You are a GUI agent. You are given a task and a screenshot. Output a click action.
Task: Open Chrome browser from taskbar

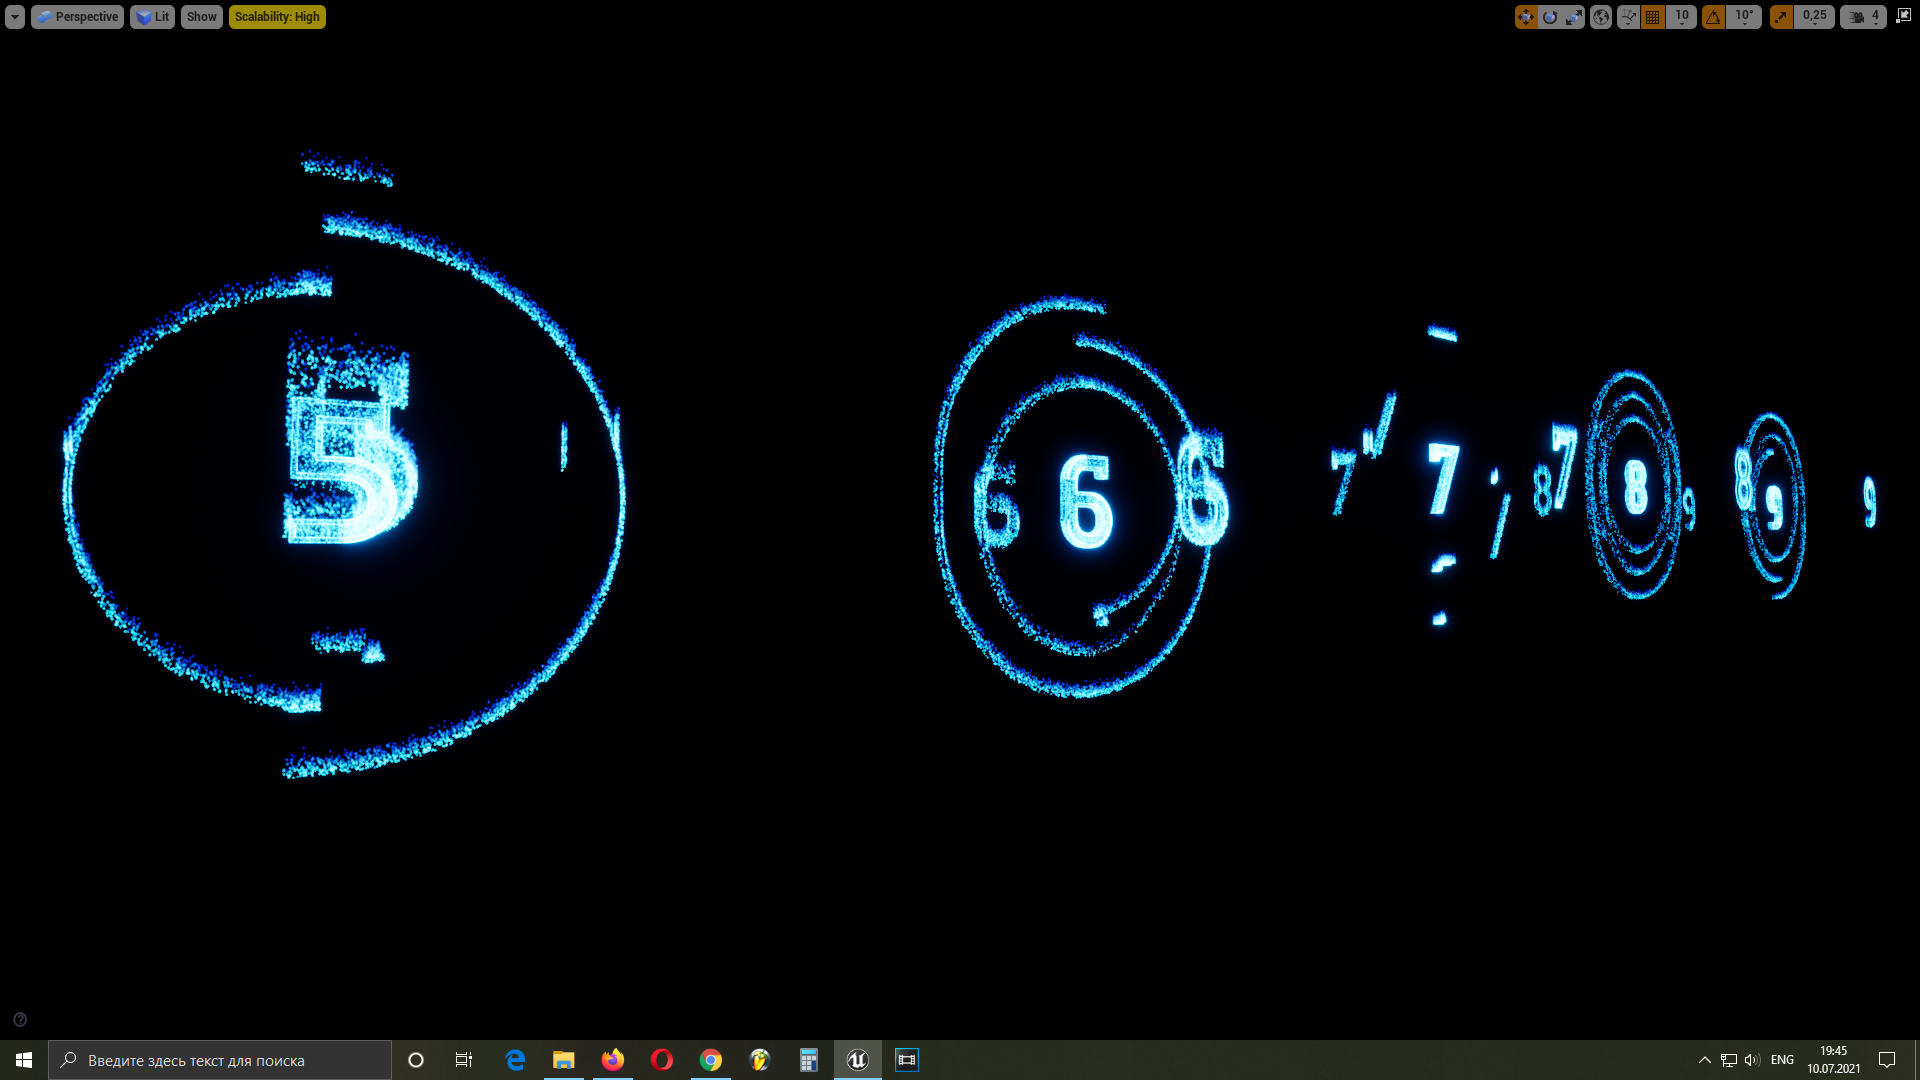(711, 1059)
